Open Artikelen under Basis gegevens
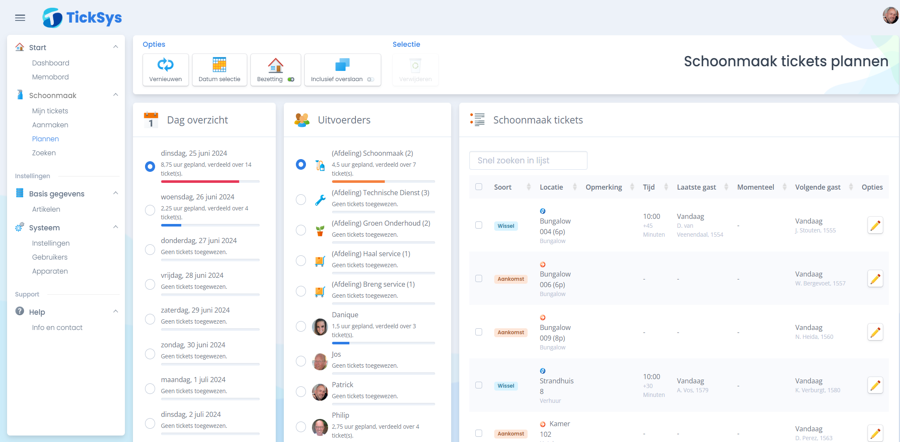Viewport: 900px width, 442px height. [46, 210]
